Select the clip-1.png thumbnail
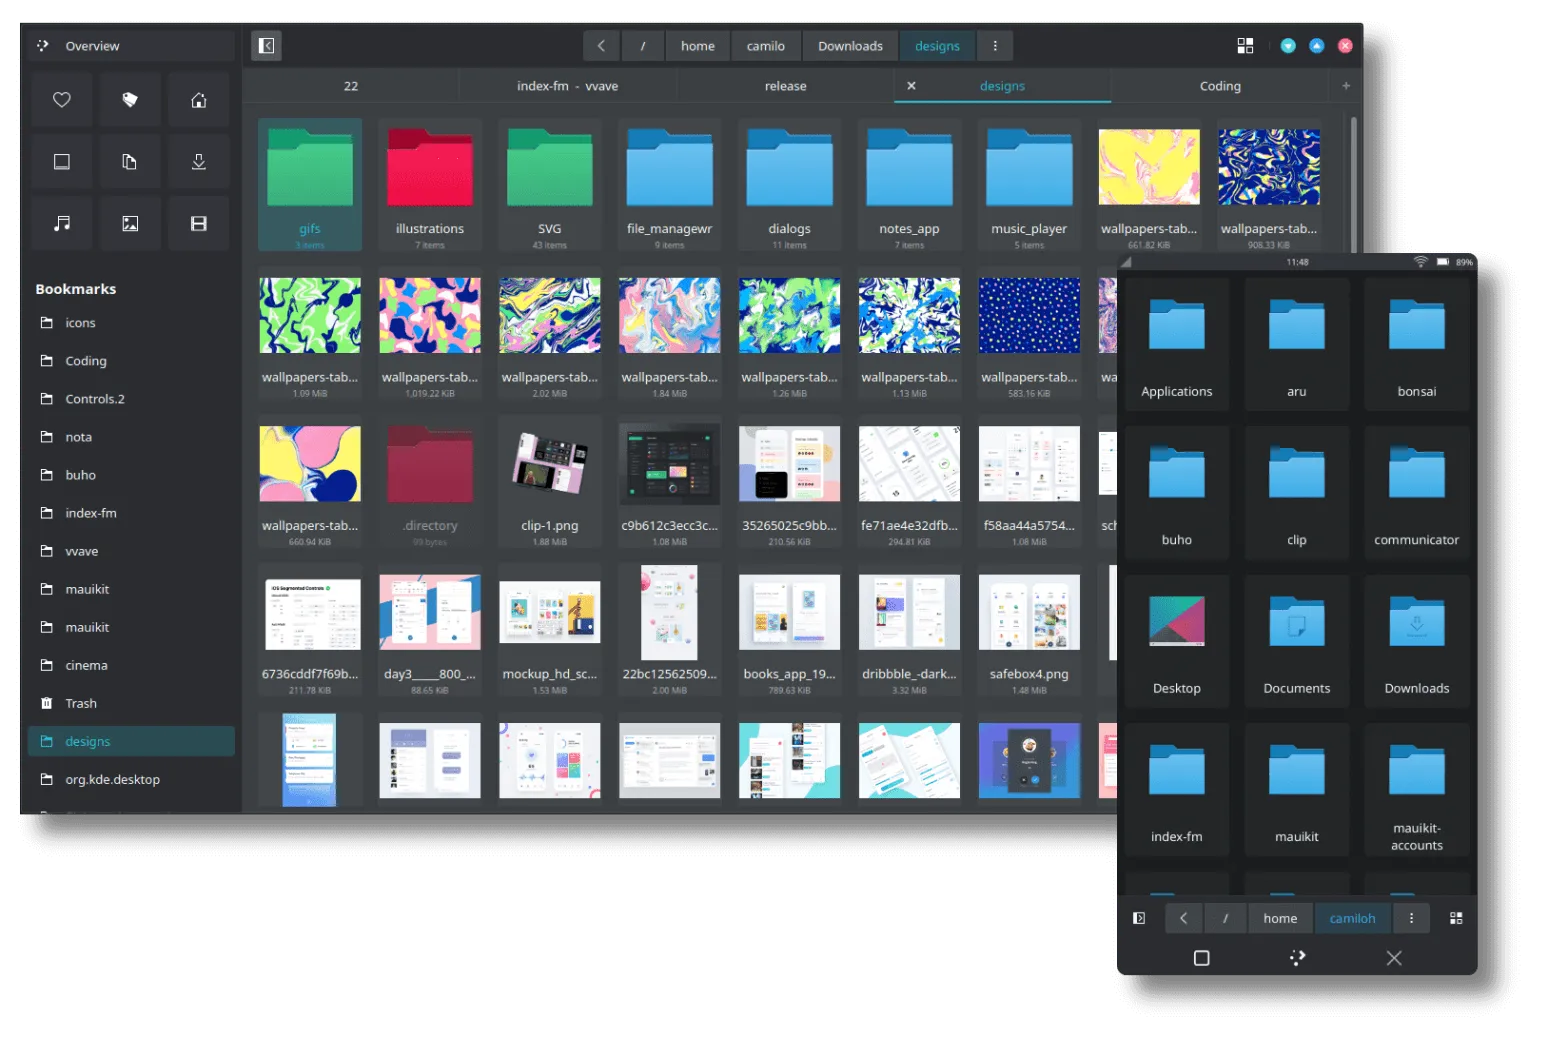 [x=549, y=465]
